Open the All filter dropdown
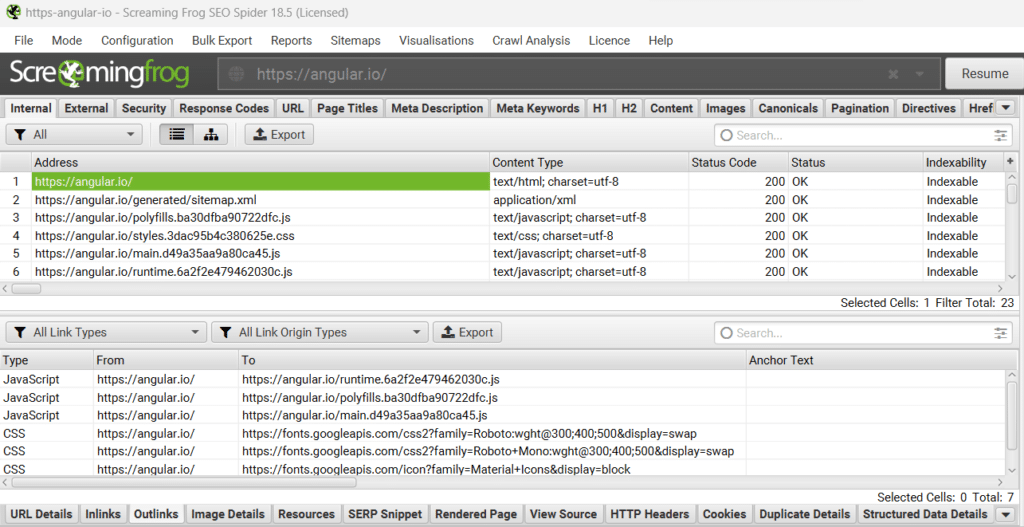 coord(74,135)
